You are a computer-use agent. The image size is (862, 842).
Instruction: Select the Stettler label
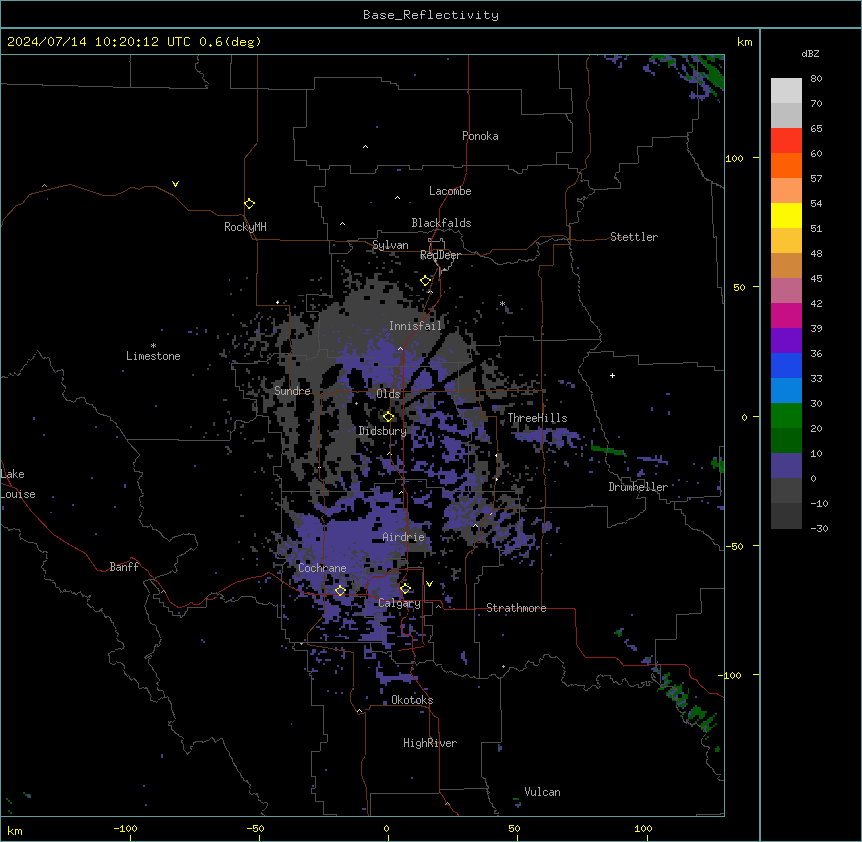click(634, 237)
